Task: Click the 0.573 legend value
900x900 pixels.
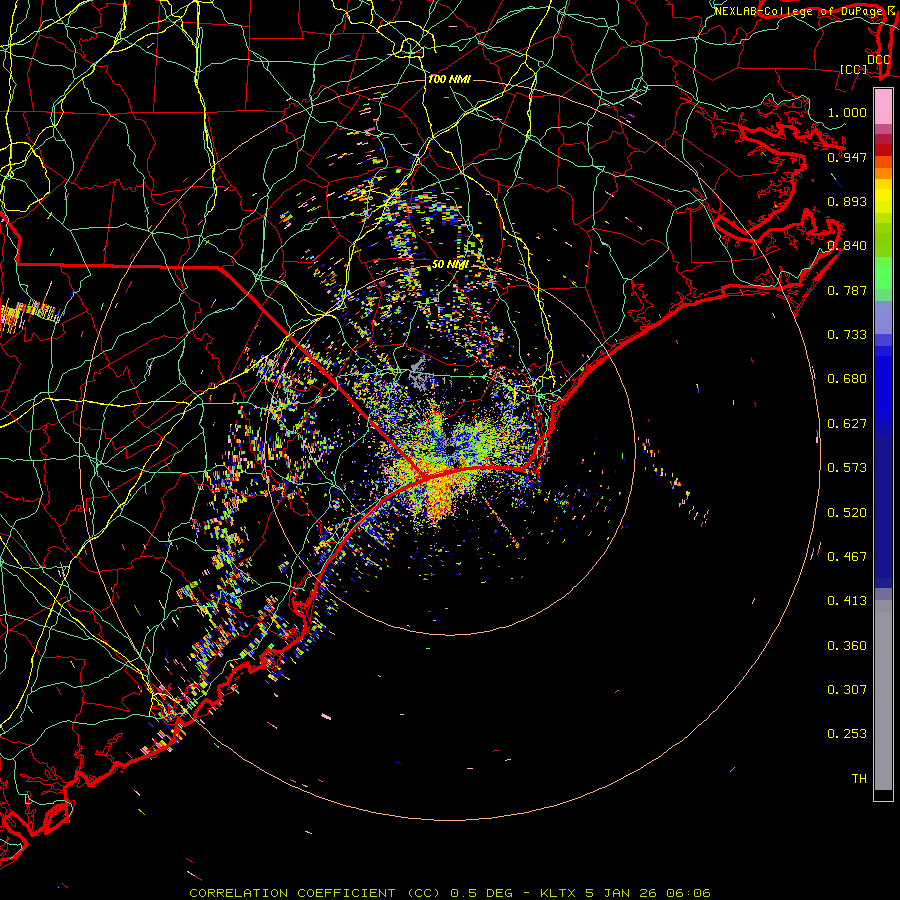Action: coord(847,468)
